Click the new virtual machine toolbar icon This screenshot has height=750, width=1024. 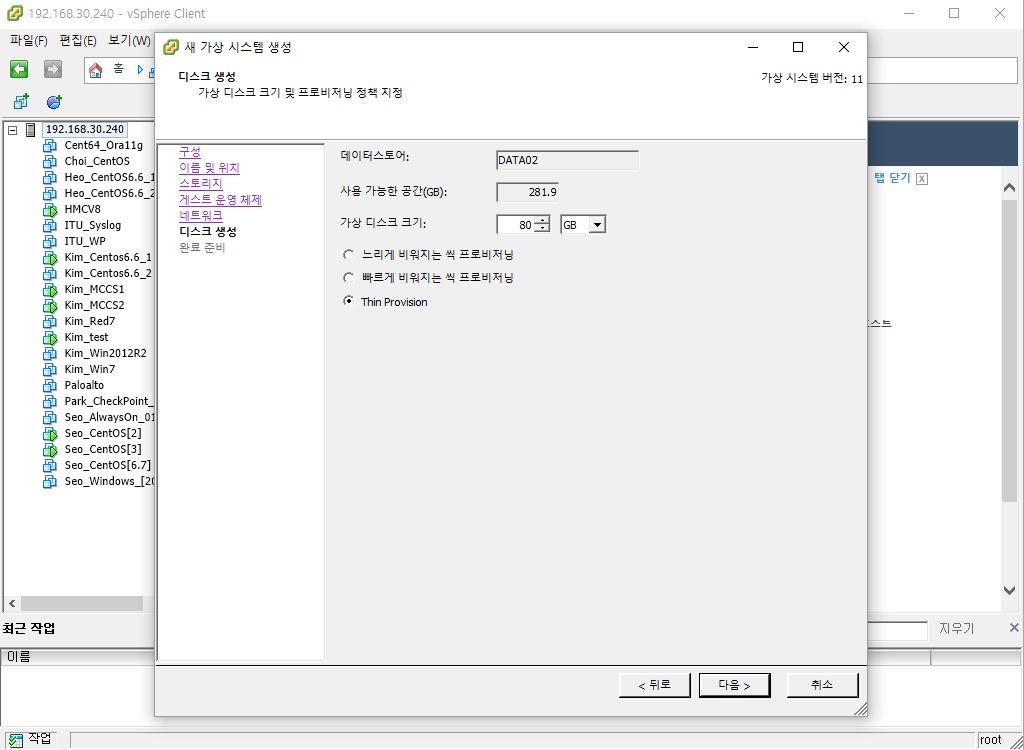pos(21,102)
